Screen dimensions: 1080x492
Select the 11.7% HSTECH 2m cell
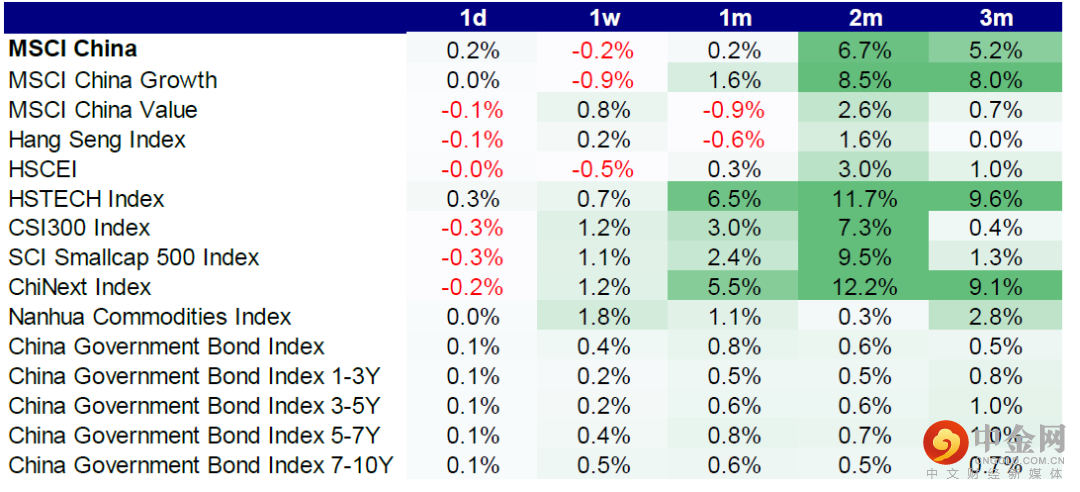pos(863,199)
